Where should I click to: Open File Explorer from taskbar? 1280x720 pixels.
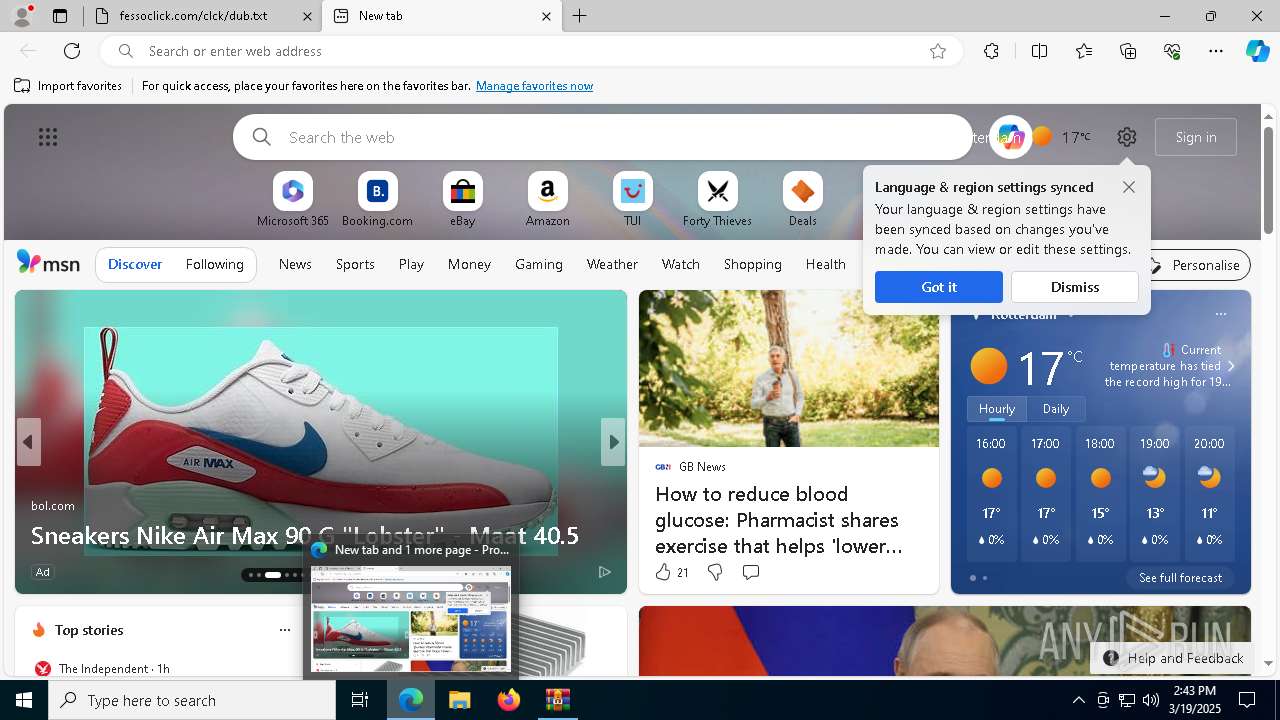[459, 700]
